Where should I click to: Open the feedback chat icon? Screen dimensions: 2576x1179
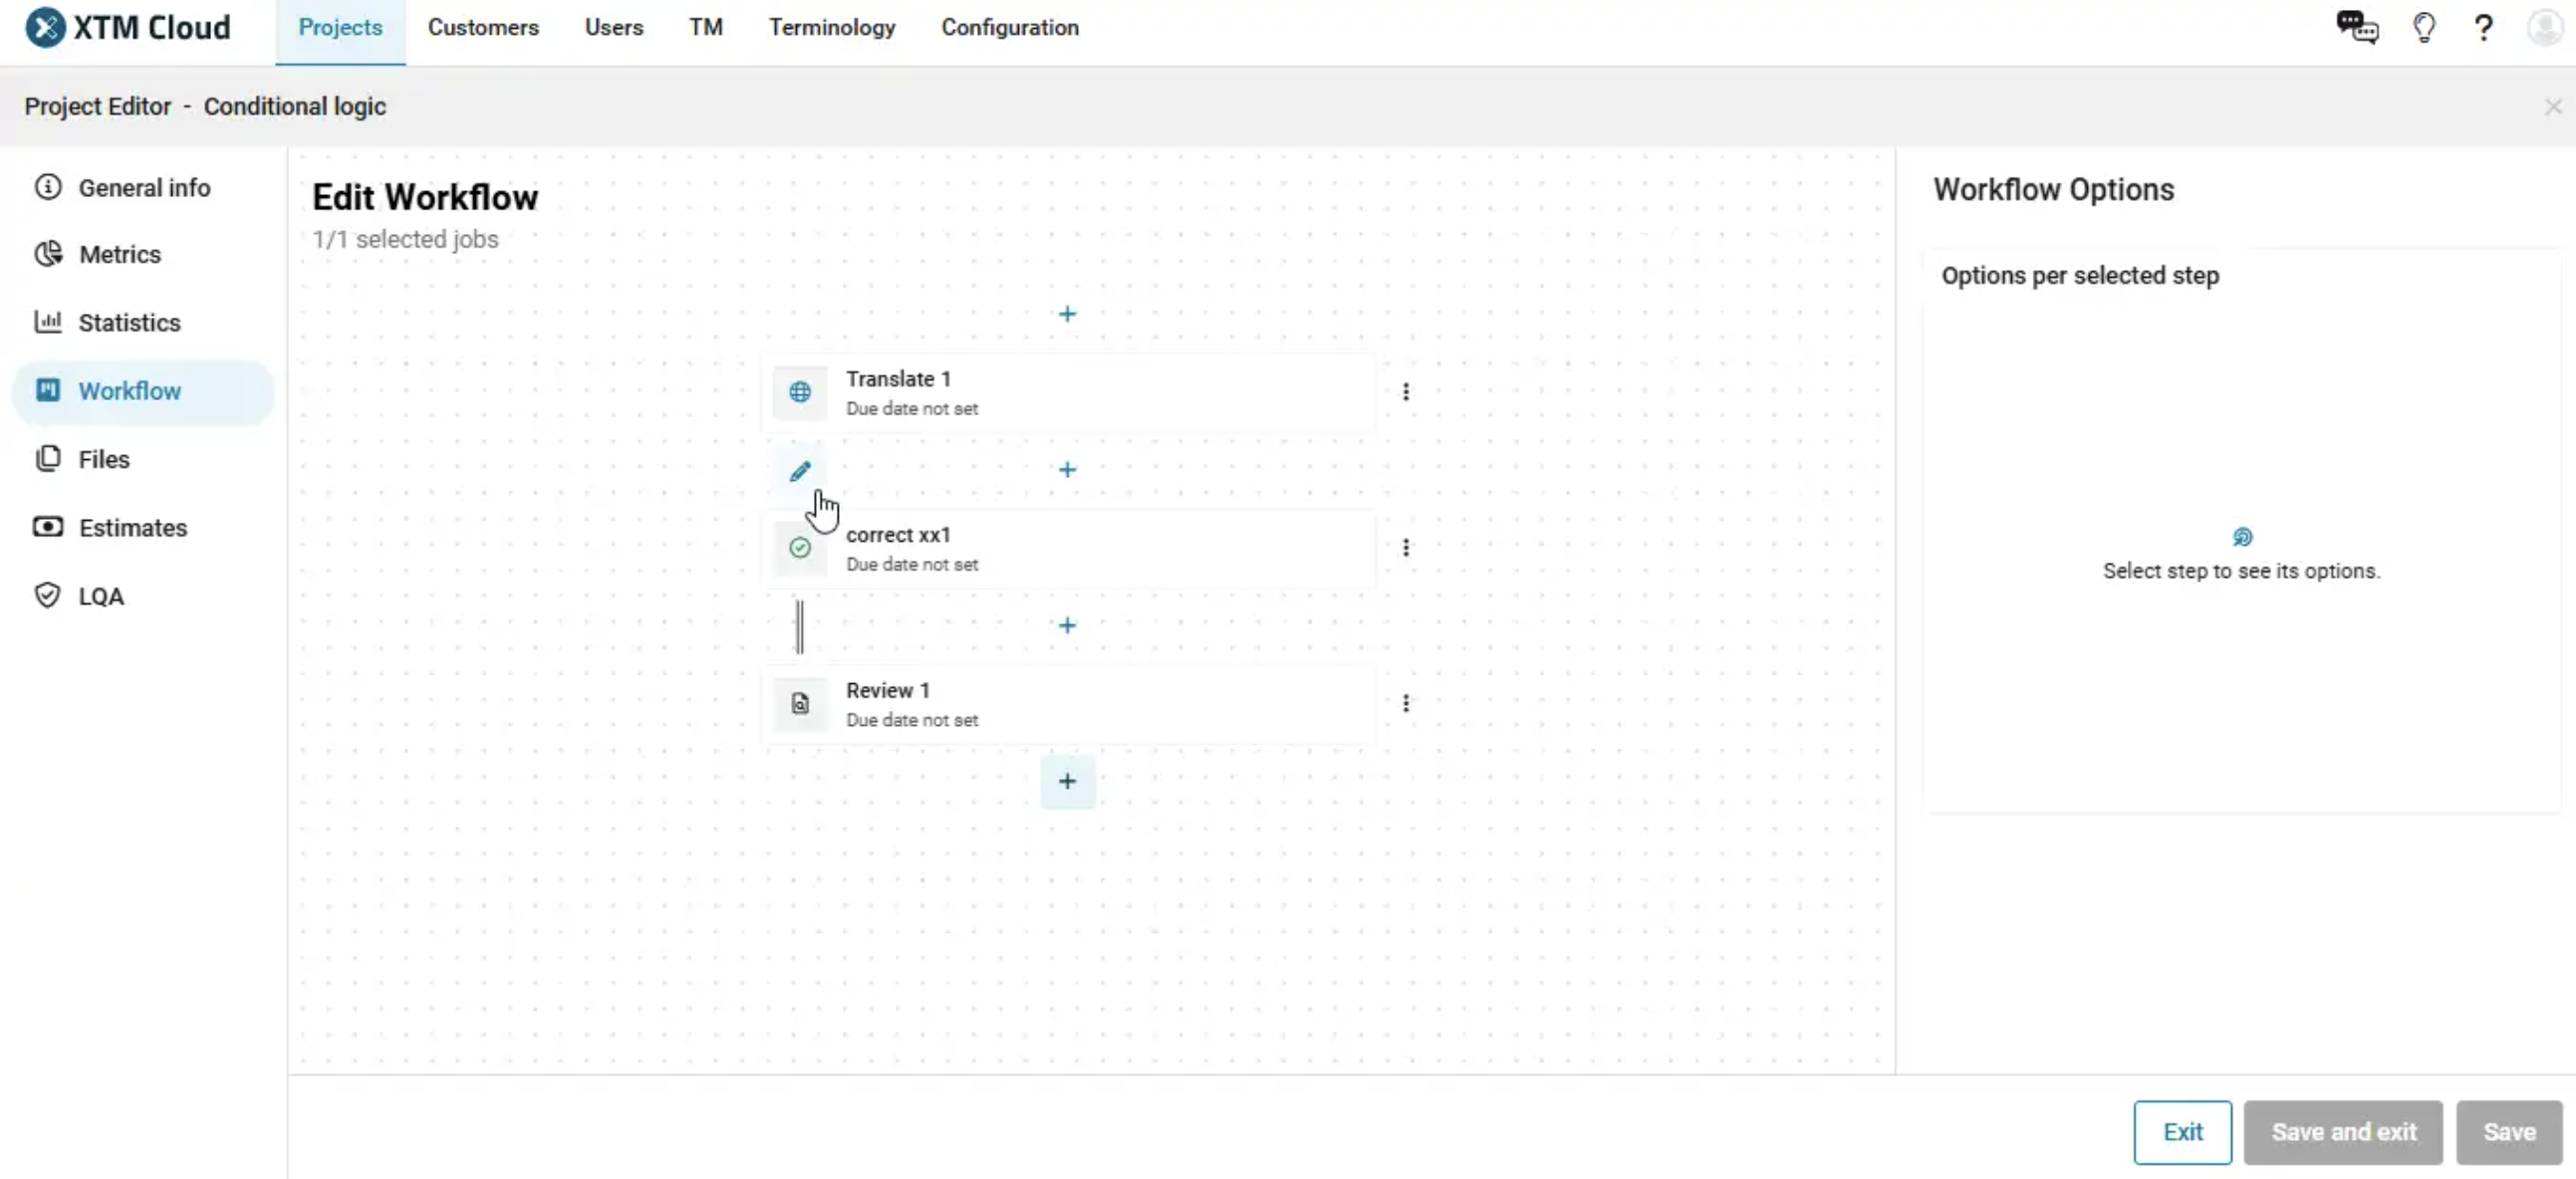2357,27
